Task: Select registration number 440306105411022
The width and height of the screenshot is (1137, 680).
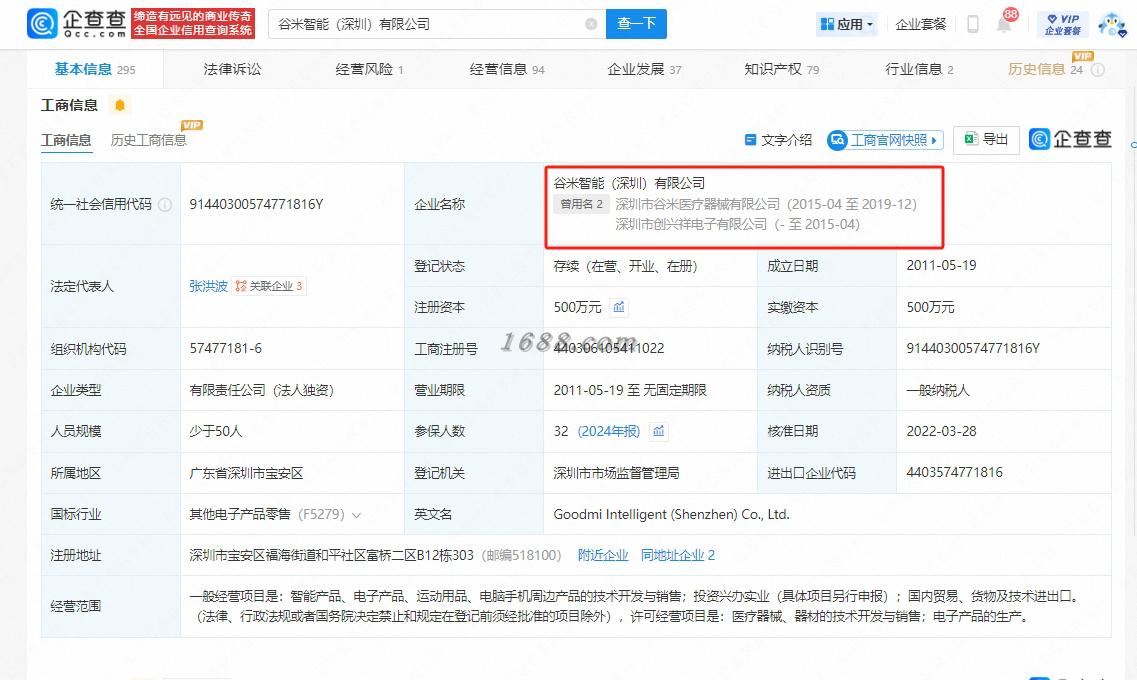Action: click(608, 349)
